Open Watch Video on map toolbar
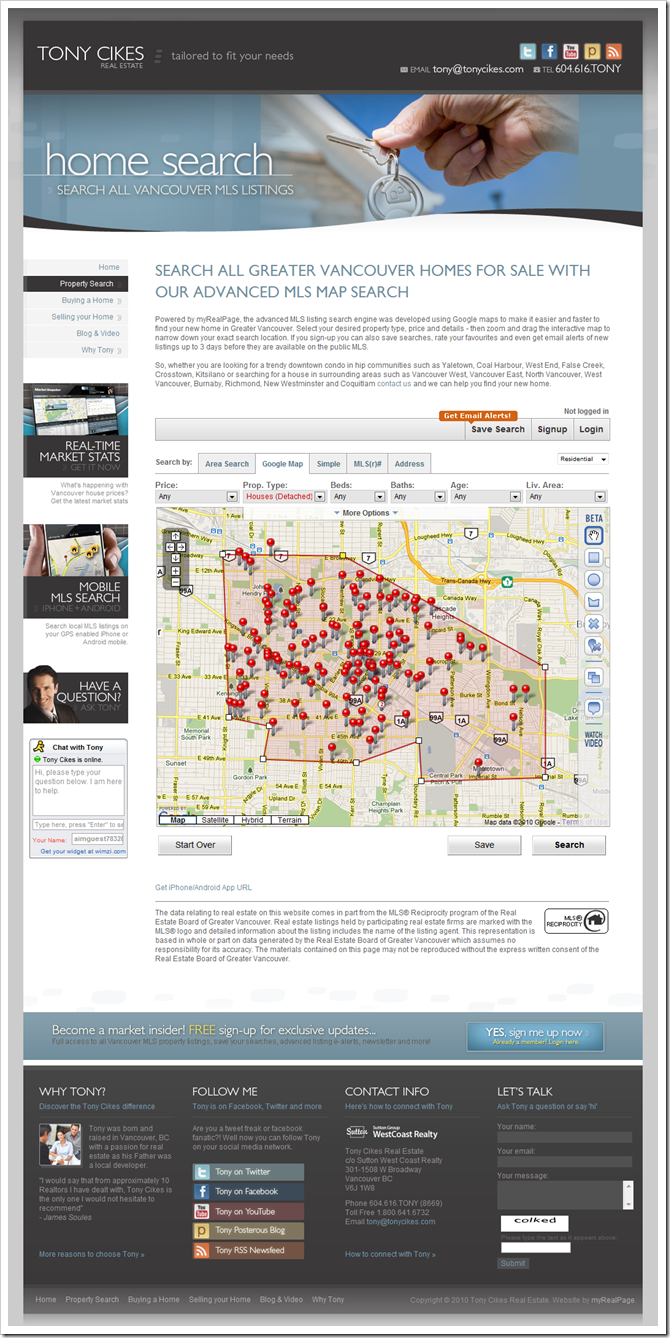The height and width of the screenshot is (1338, 670). click(x=594, y=739)
